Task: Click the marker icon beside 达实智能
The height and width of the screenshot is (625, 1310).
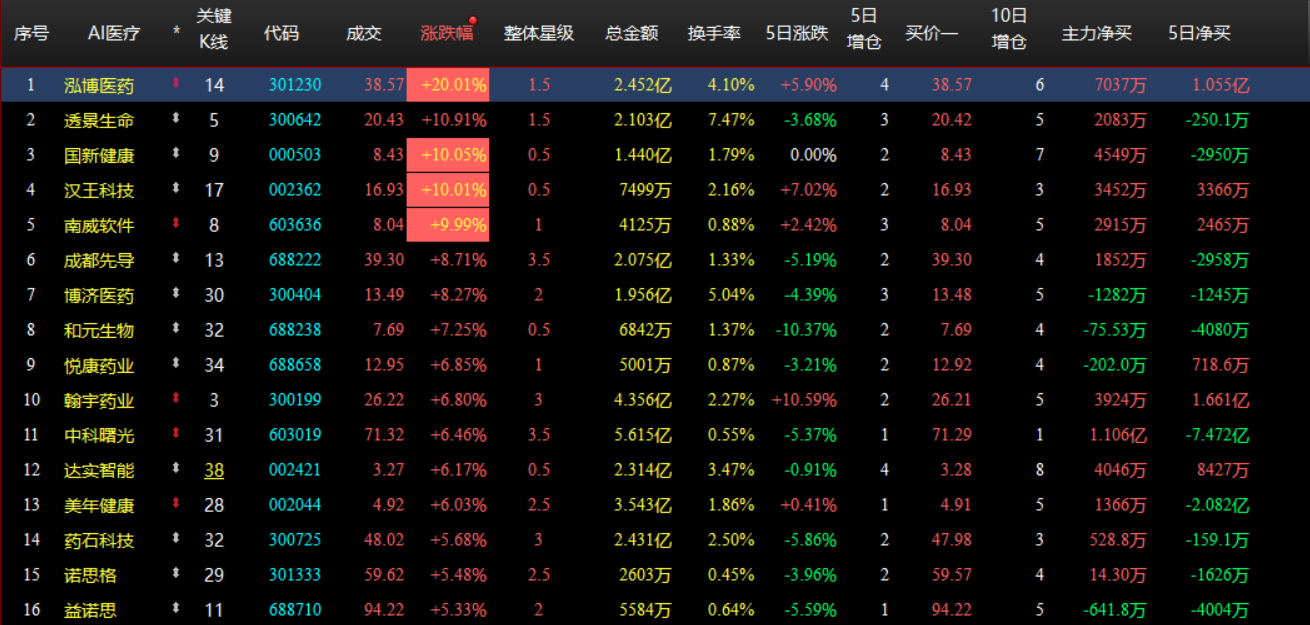Action: coord(176,469)
